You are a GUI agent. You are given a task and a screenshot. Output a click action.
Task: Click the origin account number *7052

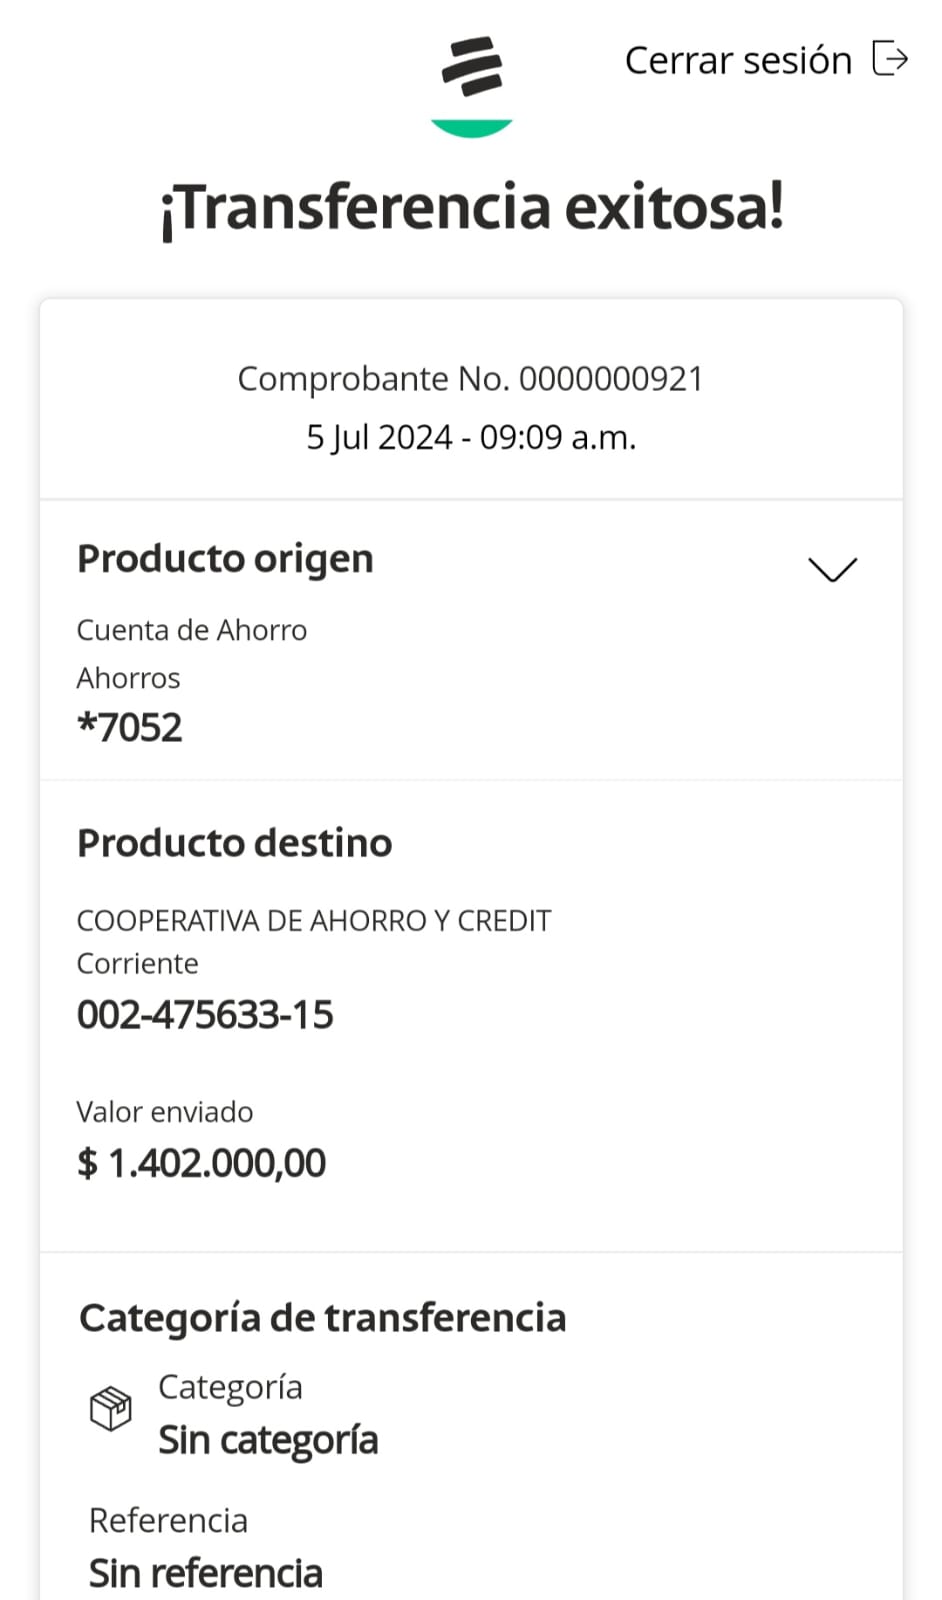tap(130, 727)
